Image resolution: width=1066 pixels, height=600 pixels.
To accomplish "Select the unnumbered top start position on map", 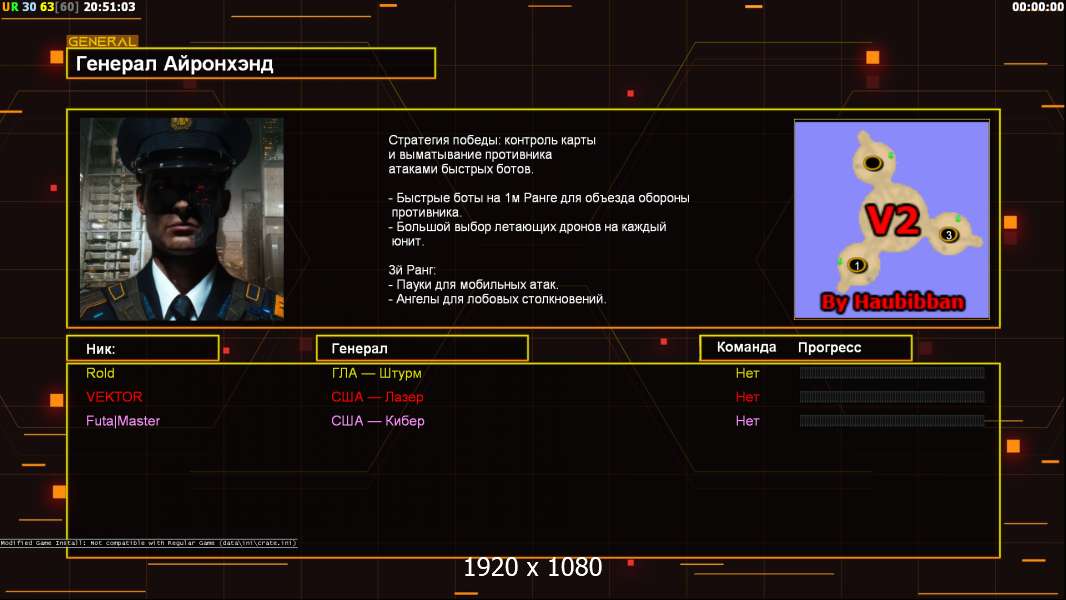I will [873, 162].
